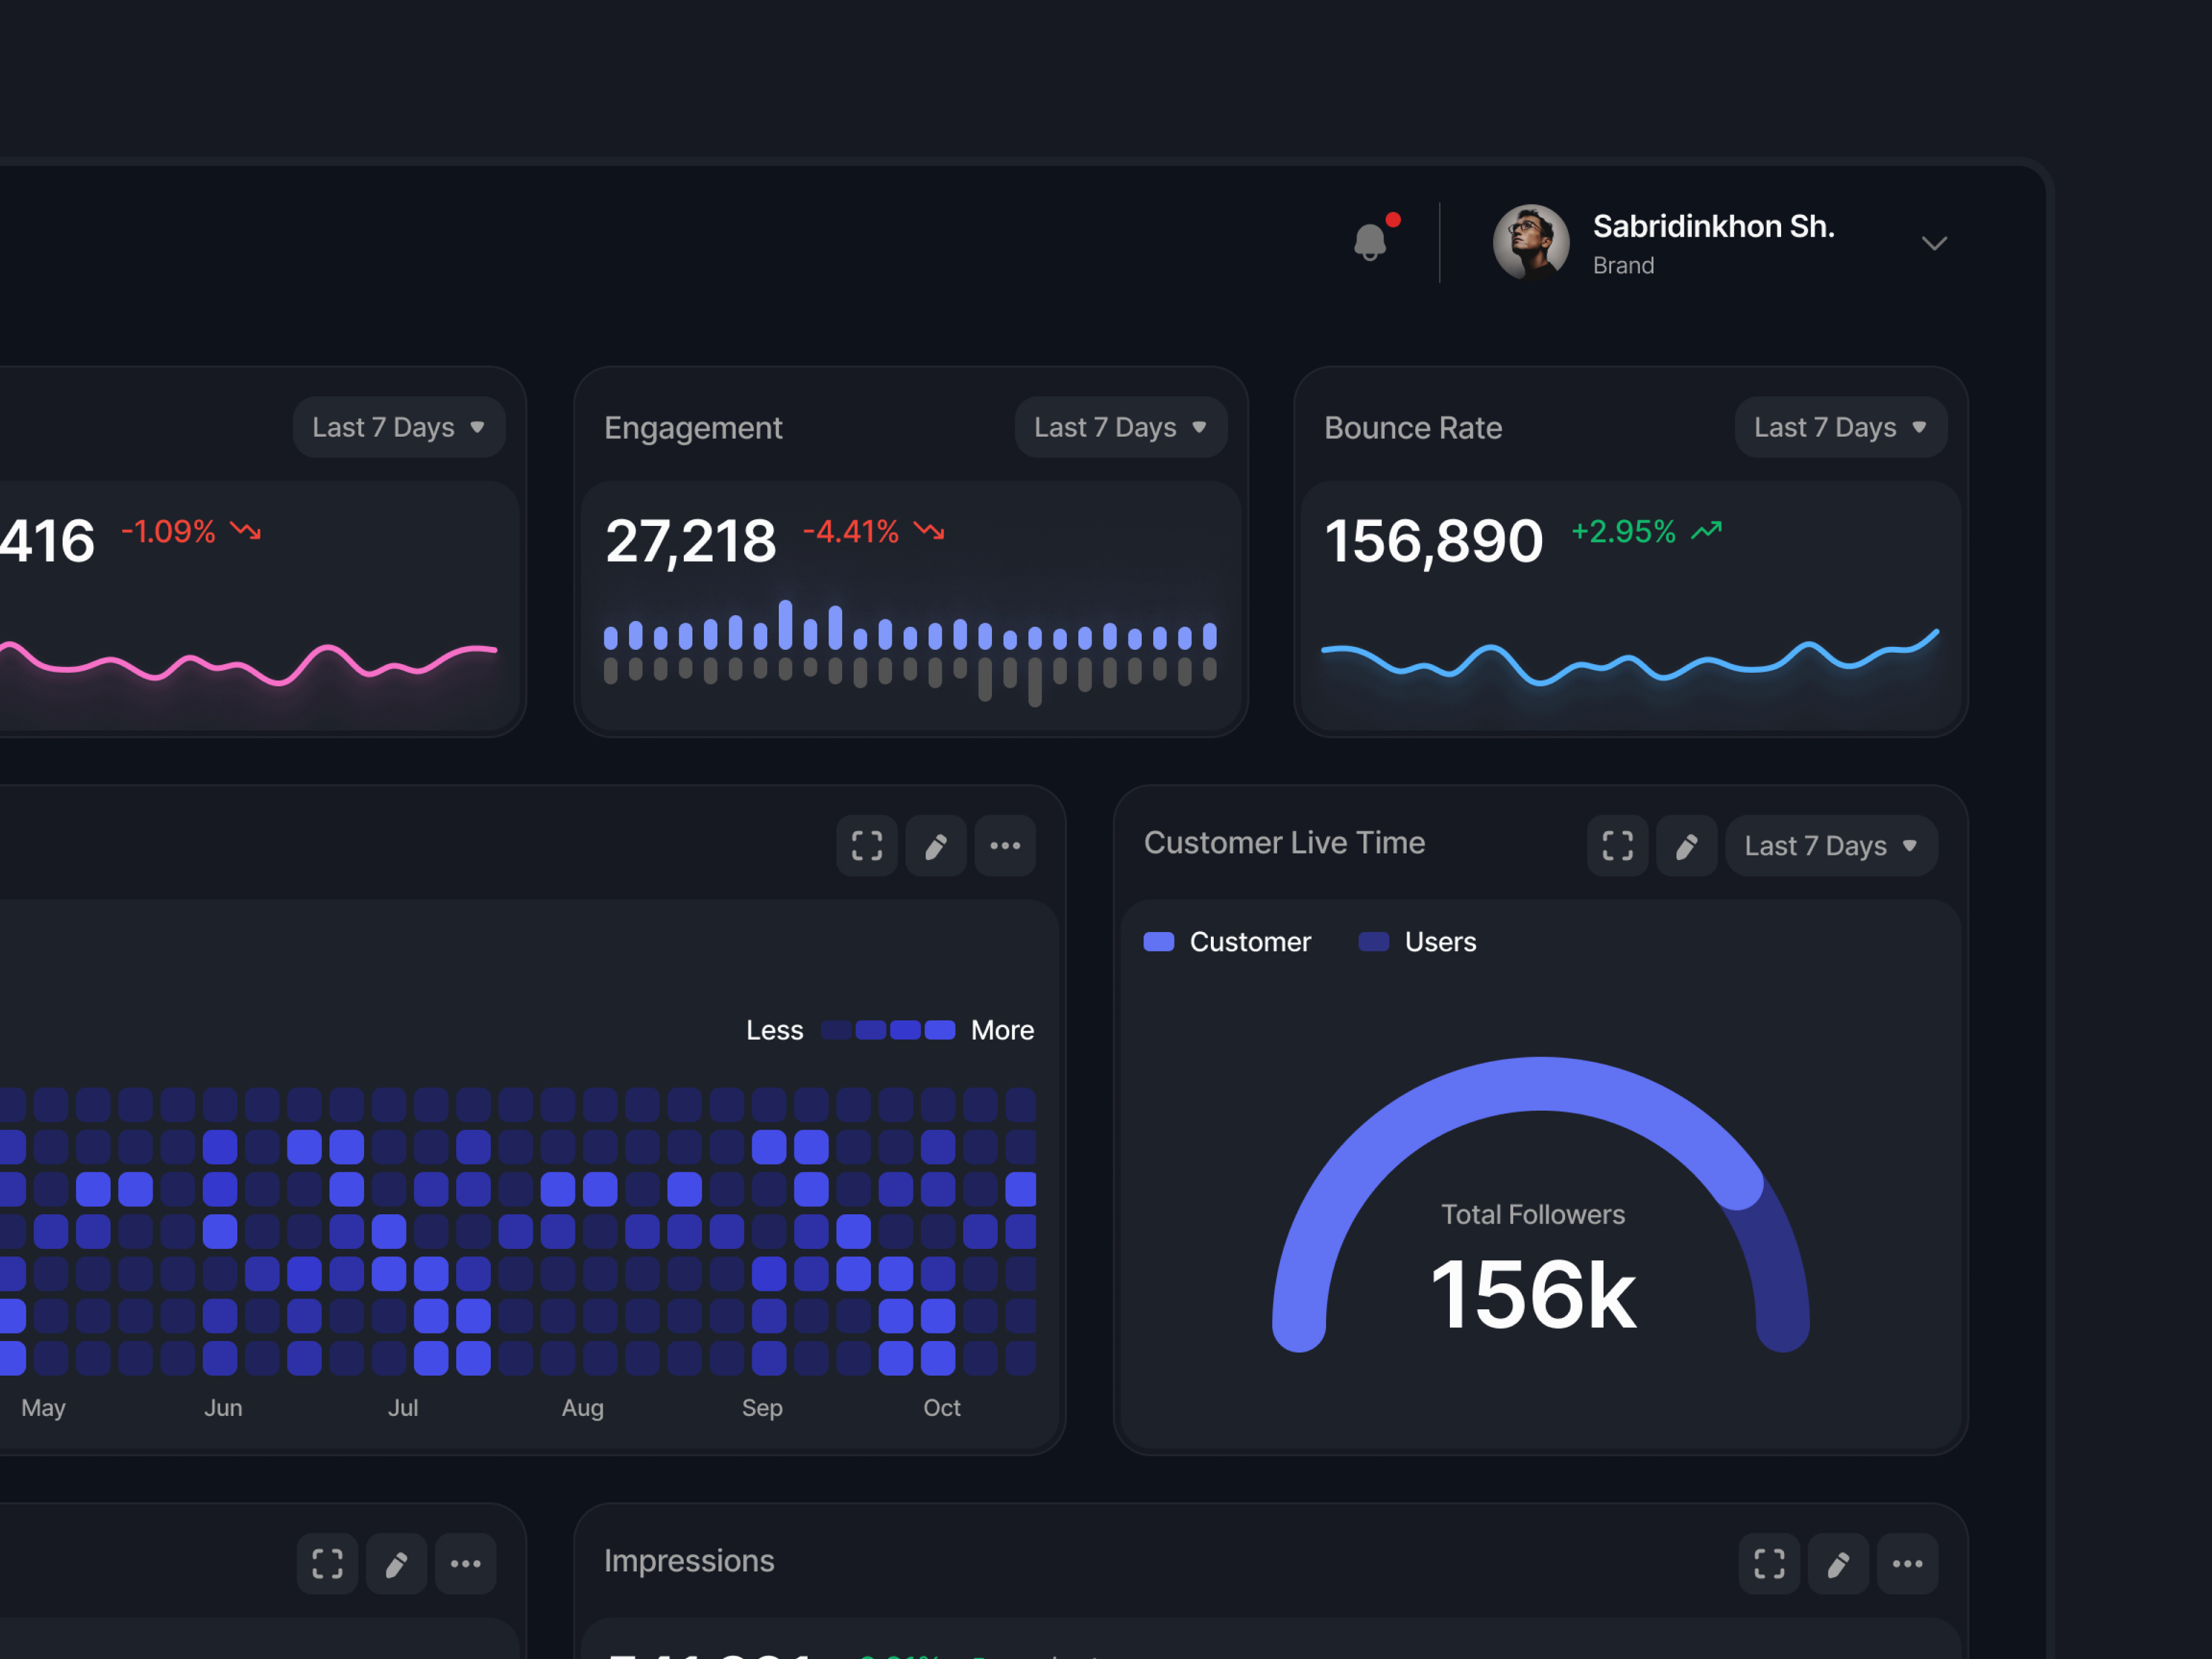Open more options on heatmap card
The image size is (2212, 1659).
tap(1005, 846)
